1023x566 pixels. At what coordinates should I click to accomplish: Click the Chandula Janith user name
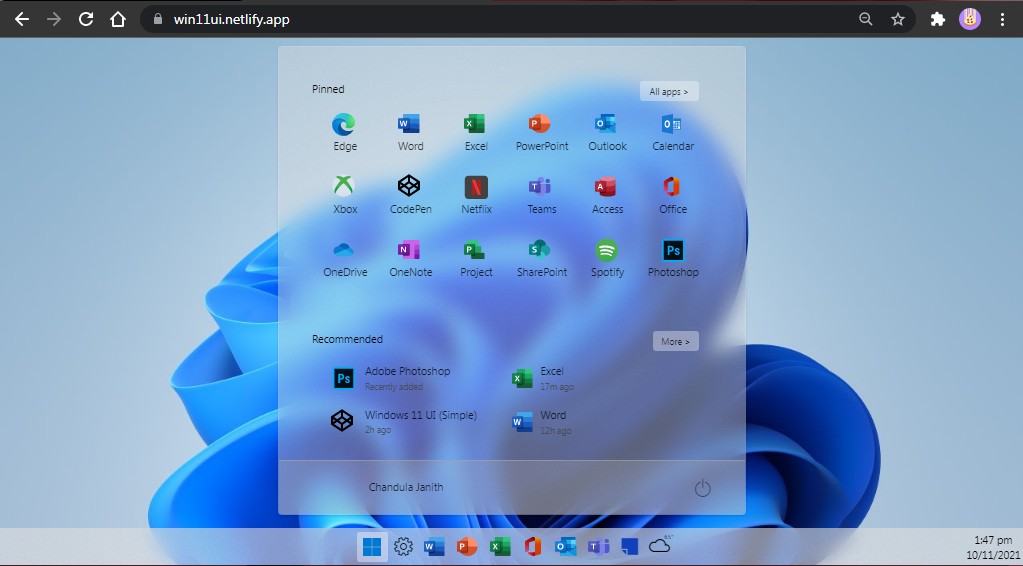pyautogui.click(x=406, y=487)
